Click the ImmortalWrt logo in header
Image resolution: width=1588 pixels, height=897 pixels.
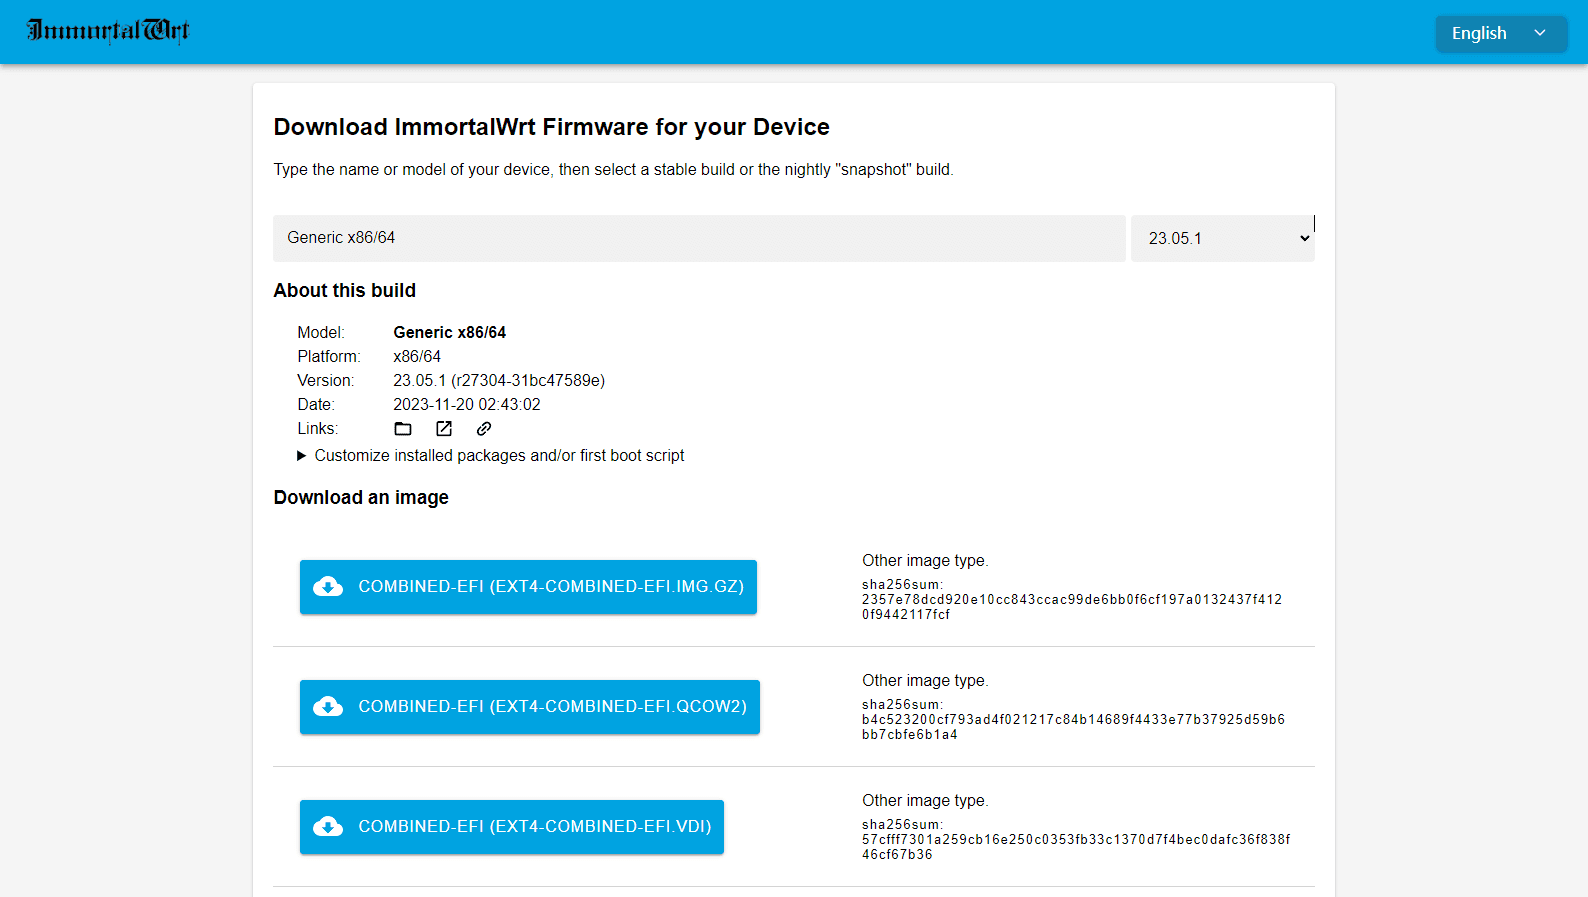pyautogui.click(x=108, y=31)
